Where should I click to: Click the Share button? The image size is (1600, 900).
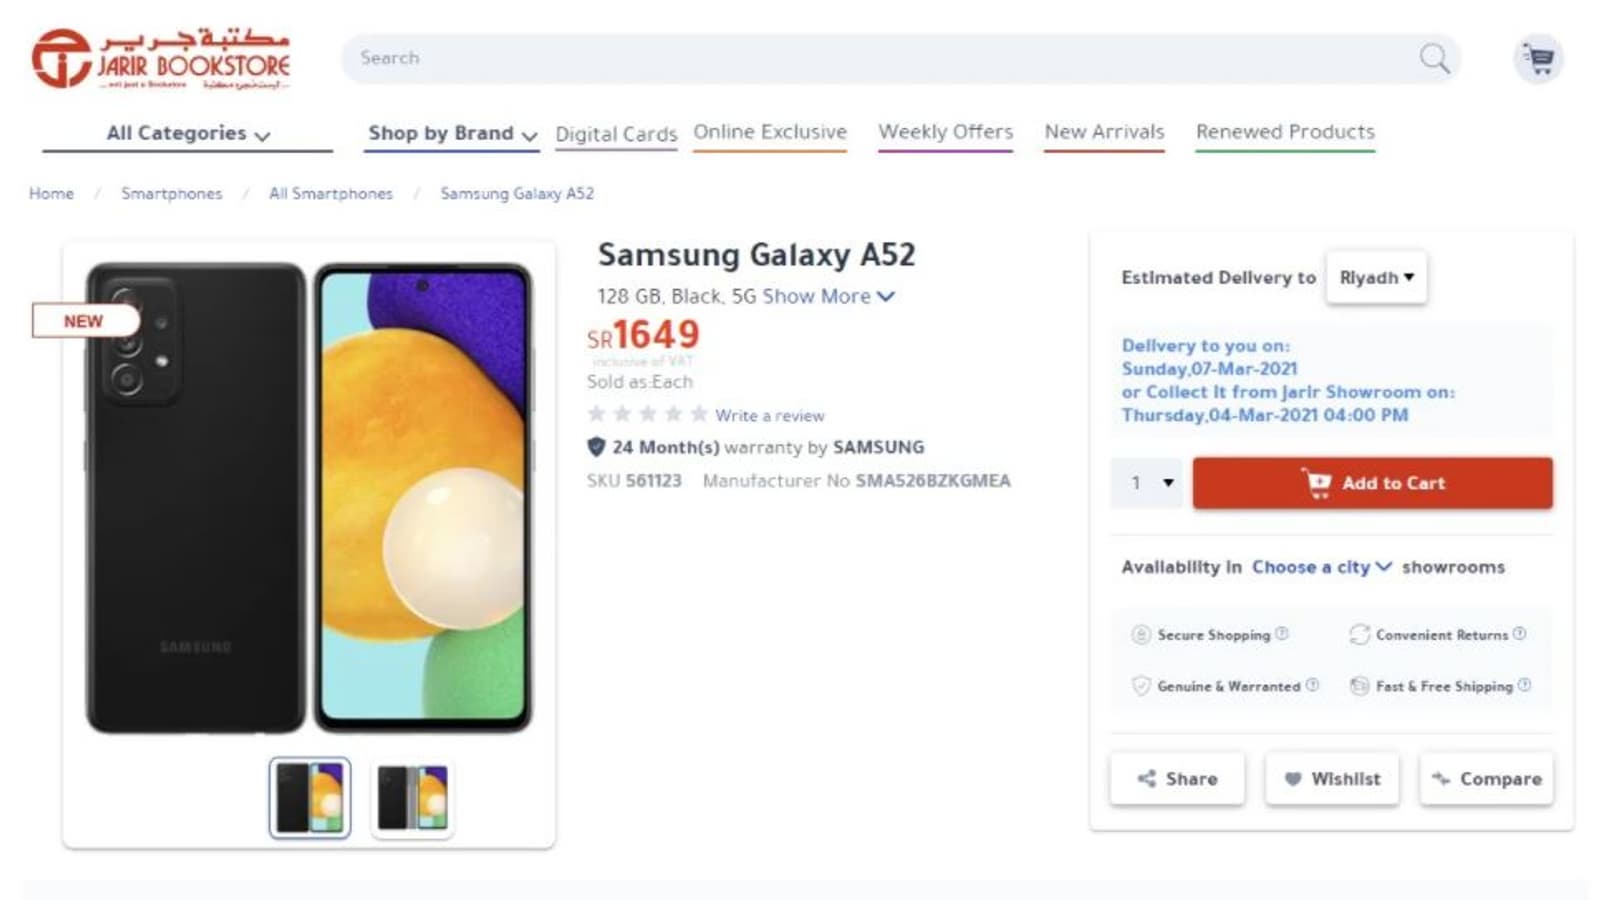pyautogui.click(x=1177, y=779)
